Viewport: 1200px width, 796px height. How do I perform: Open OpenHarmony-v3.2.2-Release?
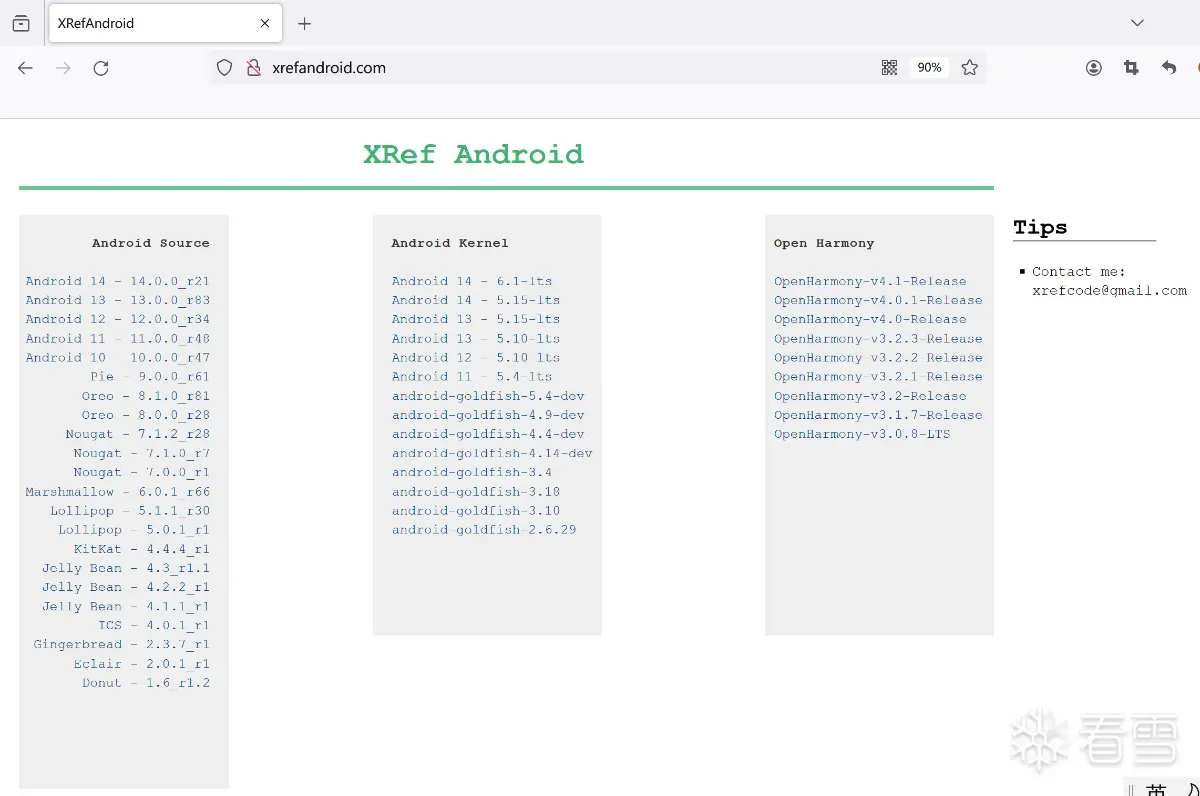tap(878, 357)
